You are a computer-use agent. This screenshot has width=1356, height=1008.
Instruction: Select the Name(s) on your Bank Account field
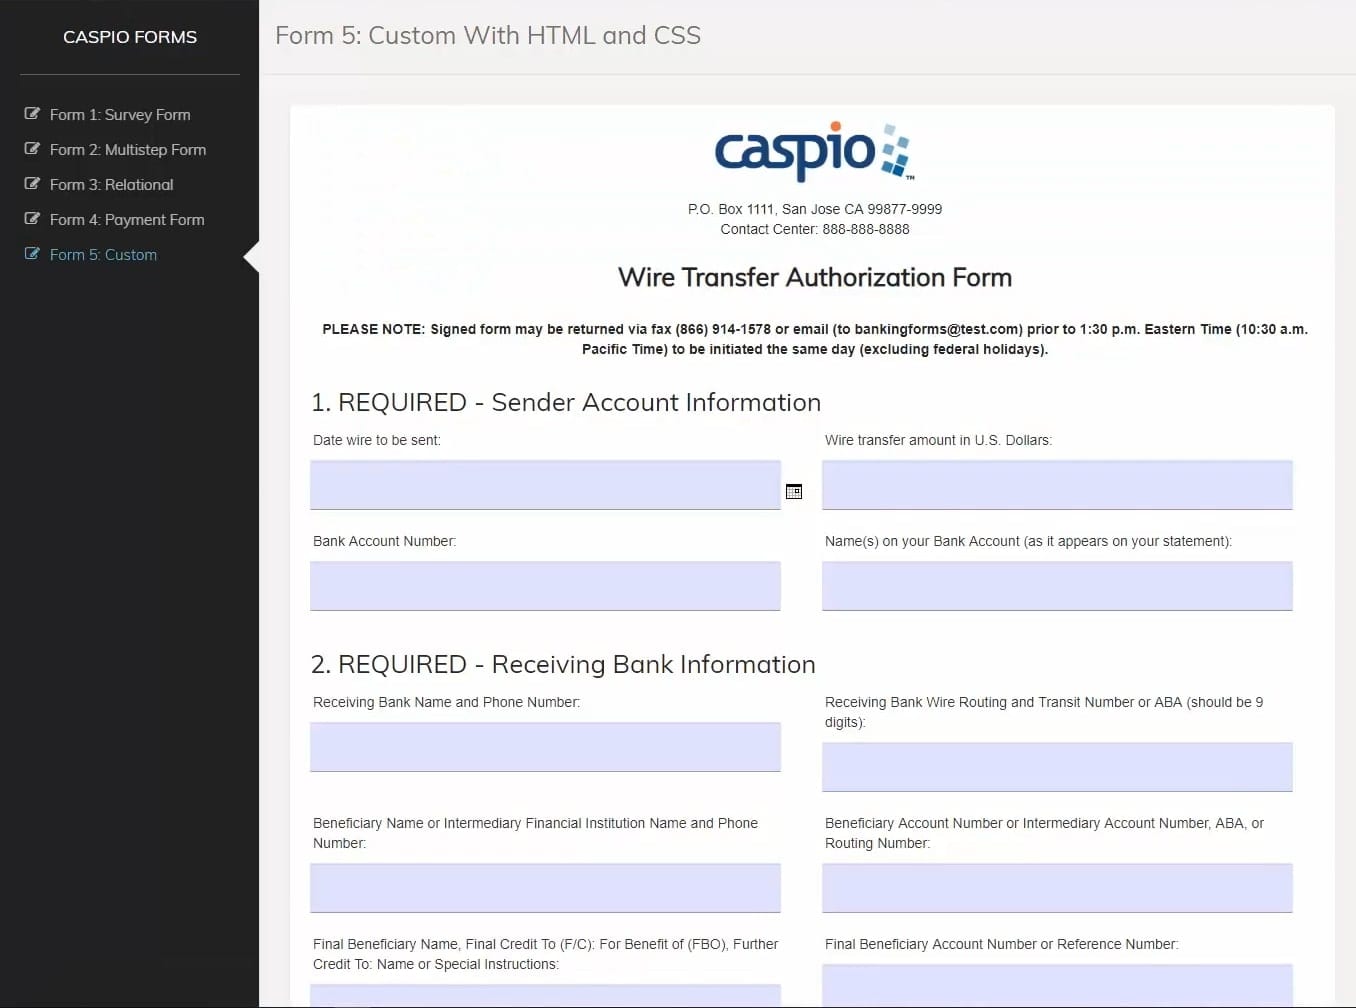(x=1057, y=586)
